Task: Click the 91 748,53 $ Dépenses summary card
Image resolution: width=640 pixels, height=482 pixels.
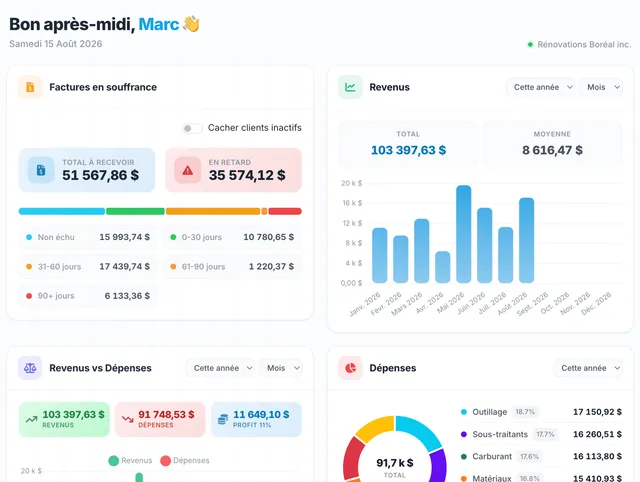Action: click(x=160, y=419)
